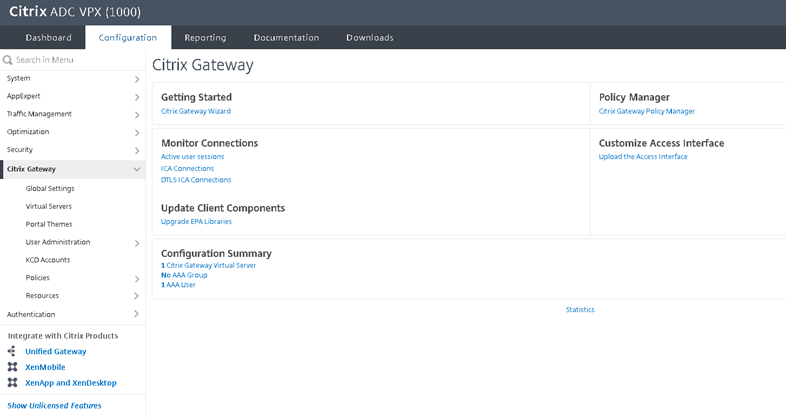Click the search magnifier icon in menu
Viewport: 786px width, 417px height.
[8, 60]
